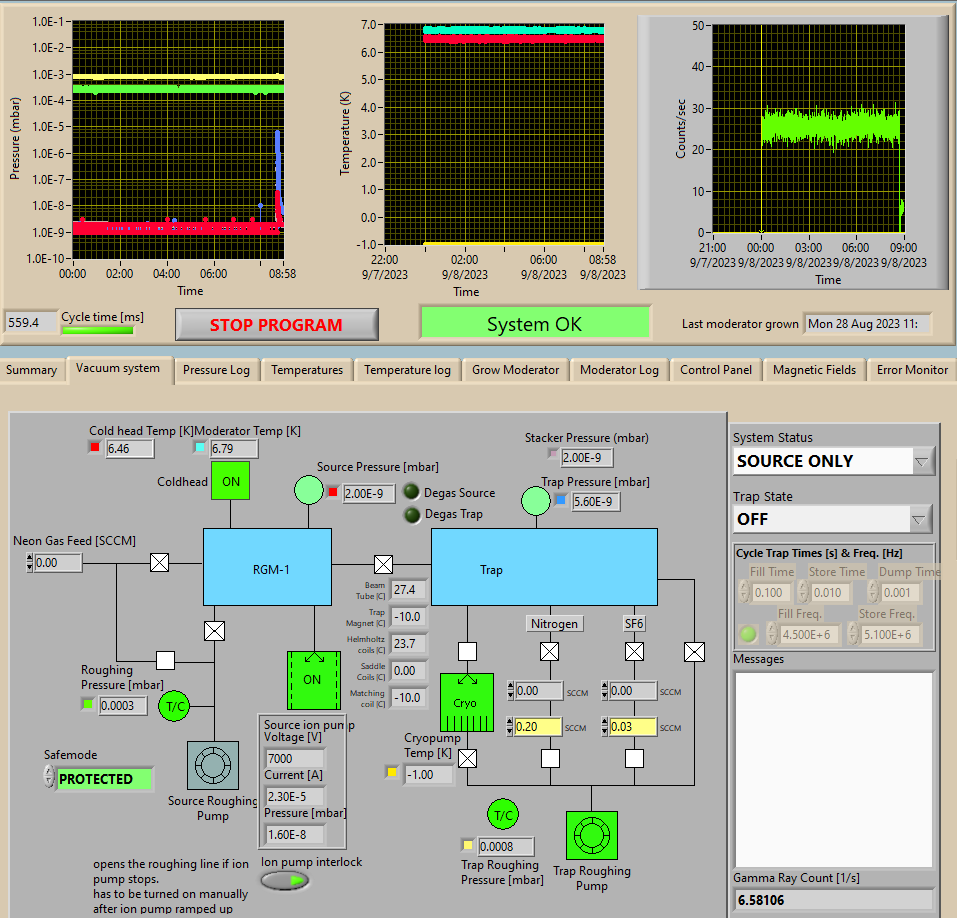The image size is (957, 918).
Task: Enable the Degas Source indicator button
Action: point(411,492)
